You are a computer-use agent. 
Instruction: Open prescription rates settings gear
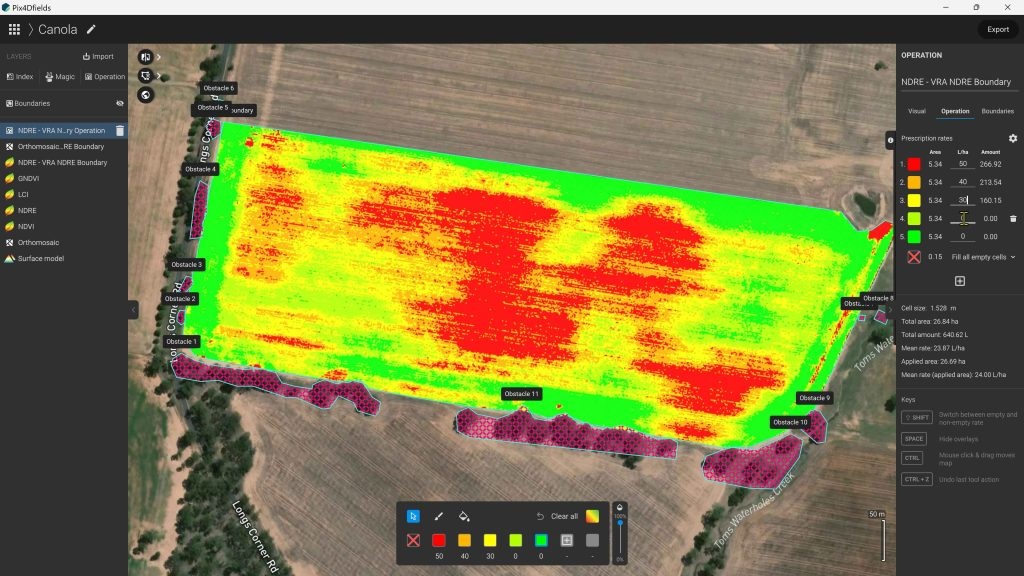point(1012,138)
